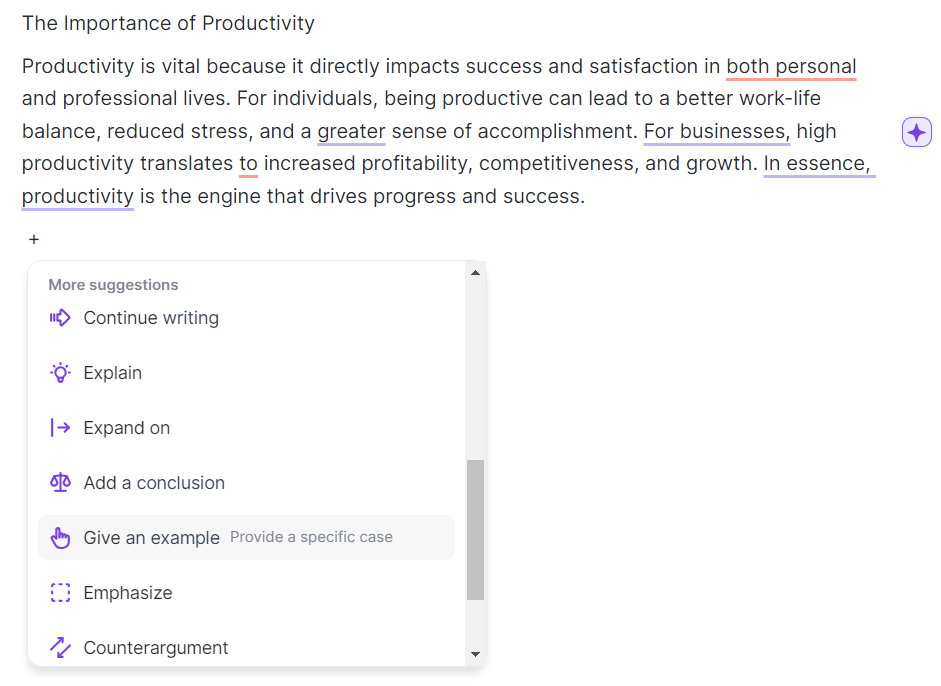Click the underlined phrase "both personal"

791,67
